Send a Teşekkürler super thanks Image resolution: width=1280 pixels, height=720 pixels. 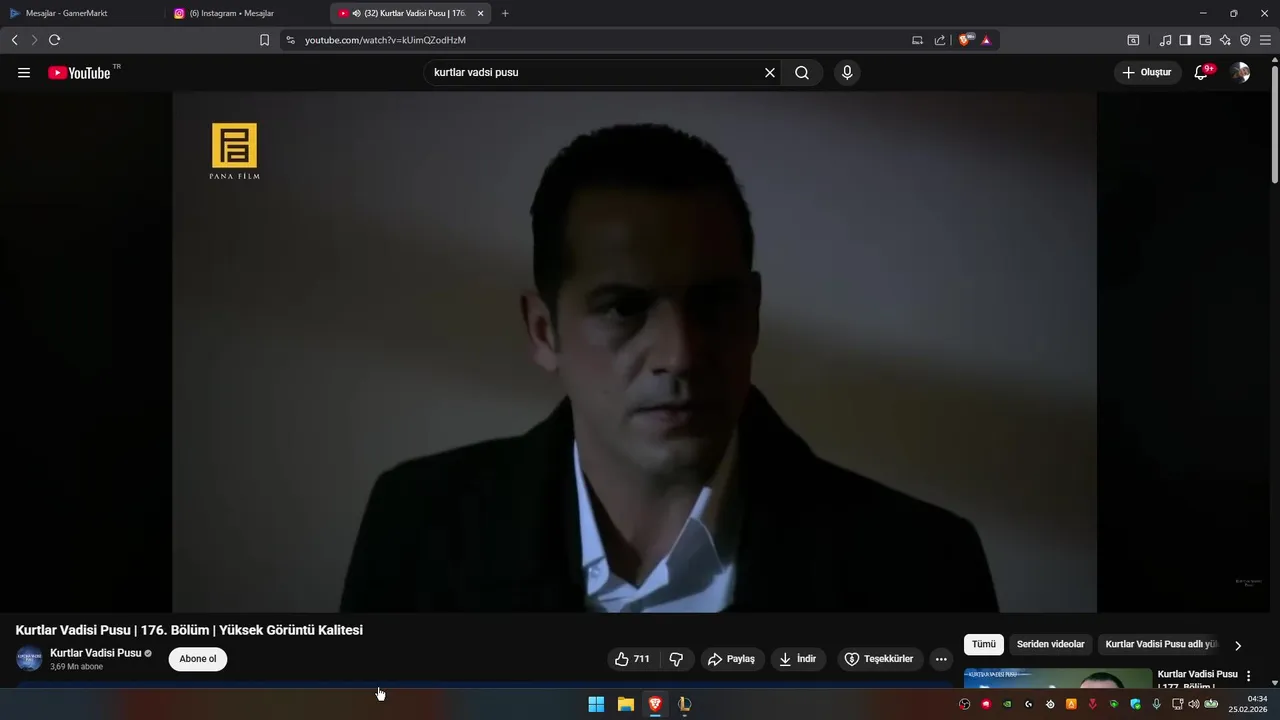point(880,659)
